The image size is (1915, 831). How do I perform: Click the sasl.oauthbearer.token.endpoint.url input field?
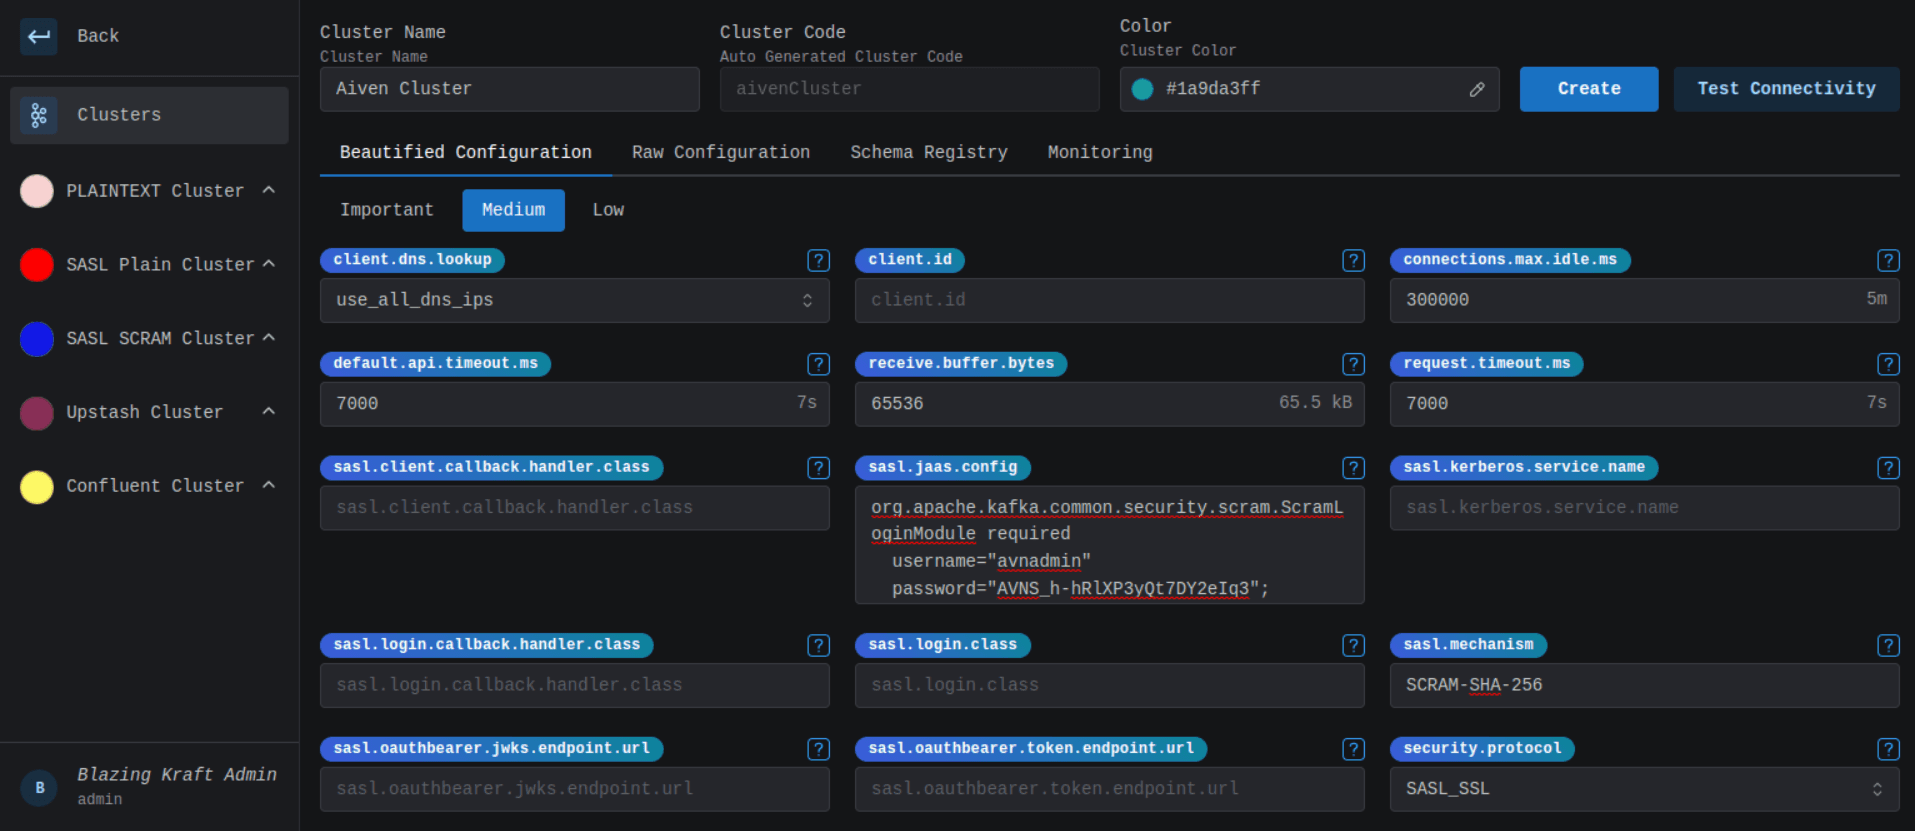tap(1110, 789)
